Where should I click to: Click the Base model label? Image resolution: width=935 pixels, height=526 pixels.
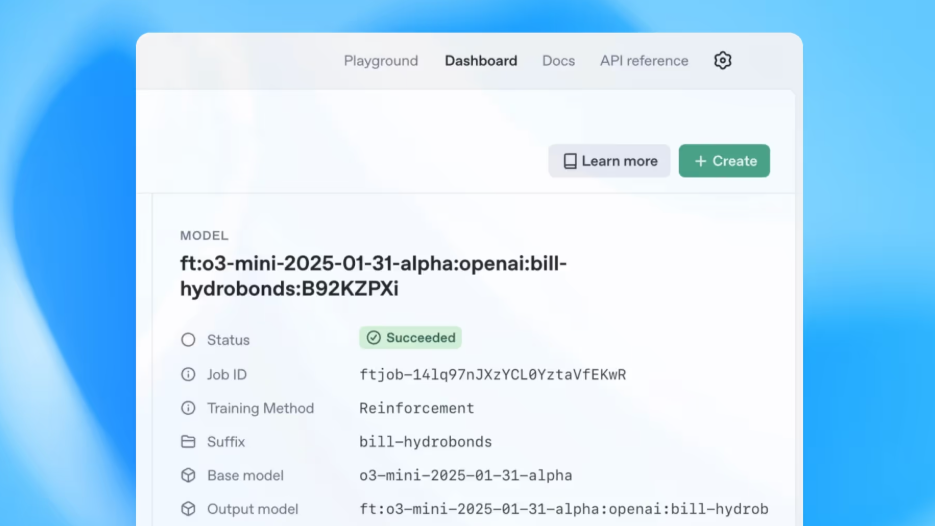tap(245, 475)
